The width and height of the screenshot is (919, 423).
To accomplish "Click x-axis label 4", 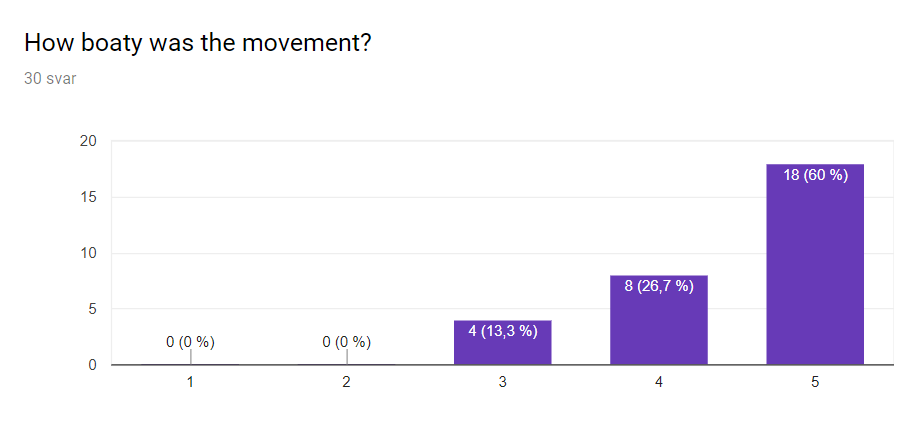I will (x=659, y=383).
